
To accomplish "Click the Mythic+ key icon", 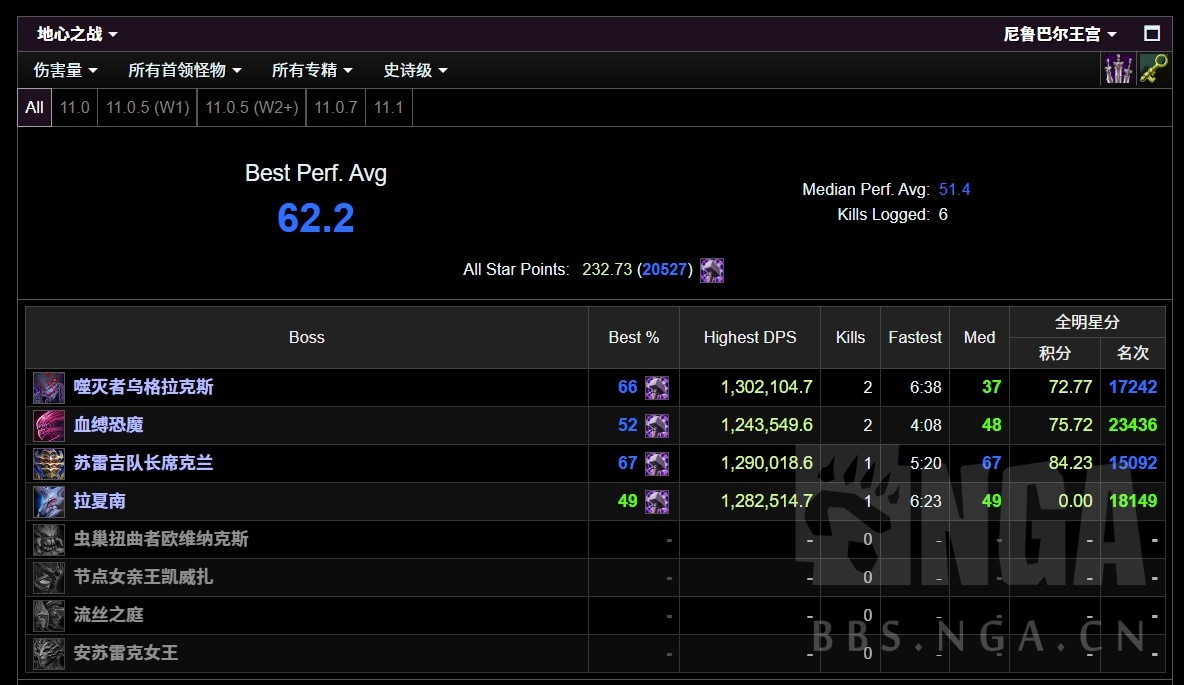I will (1153, 69).
